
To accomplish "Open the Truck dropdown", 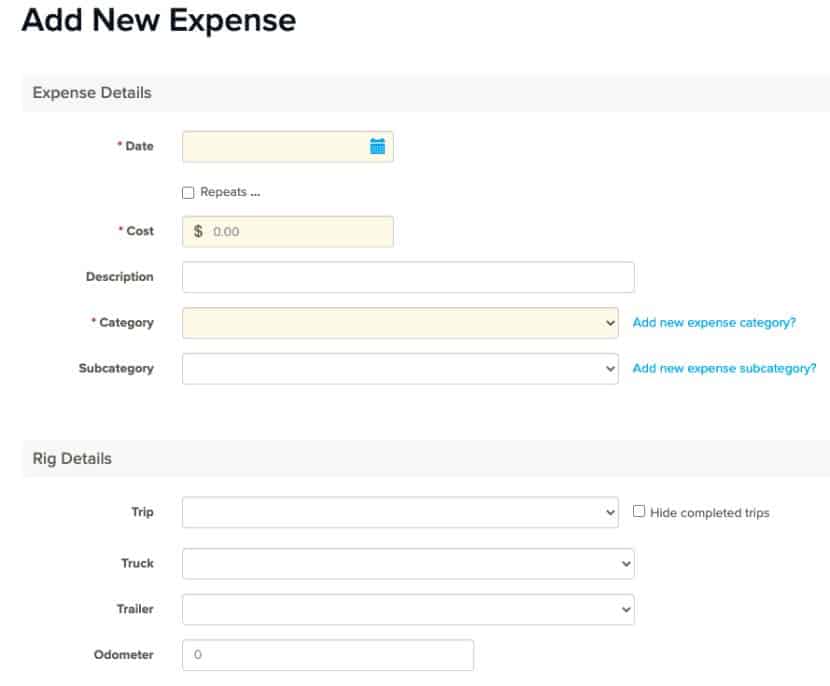I will pyautogui.click(x=407, y=563).
